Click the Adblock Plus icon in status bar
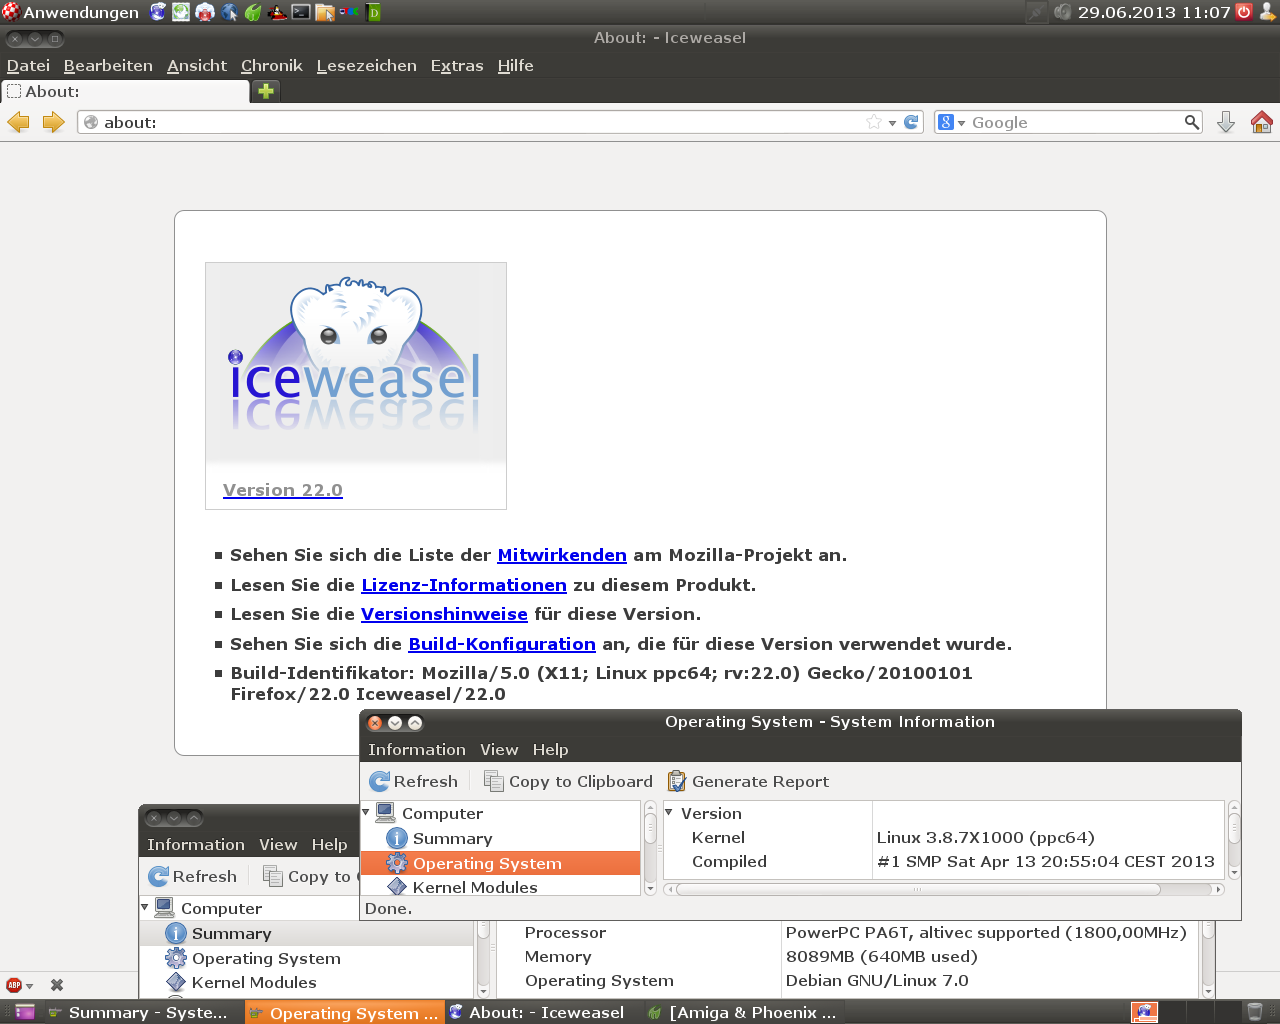The width and height of the screenshot is (1280, 1024). coord(14,985)
